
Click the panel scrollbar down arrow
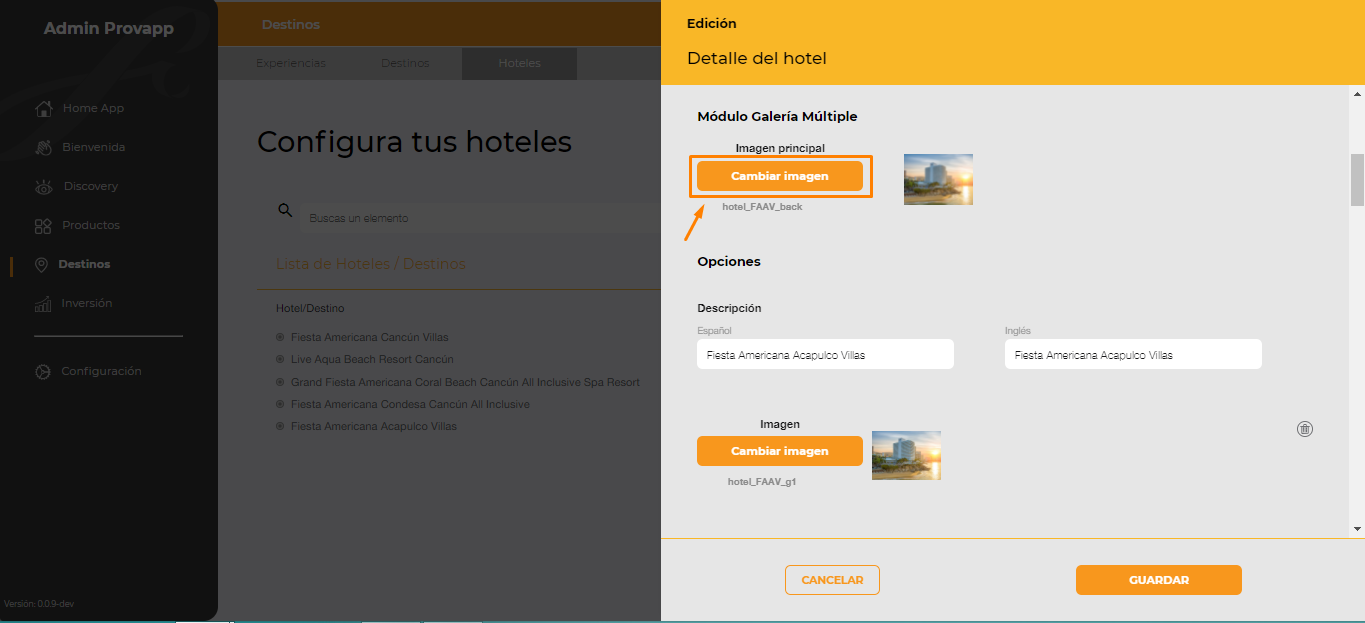pos(1357,528)
